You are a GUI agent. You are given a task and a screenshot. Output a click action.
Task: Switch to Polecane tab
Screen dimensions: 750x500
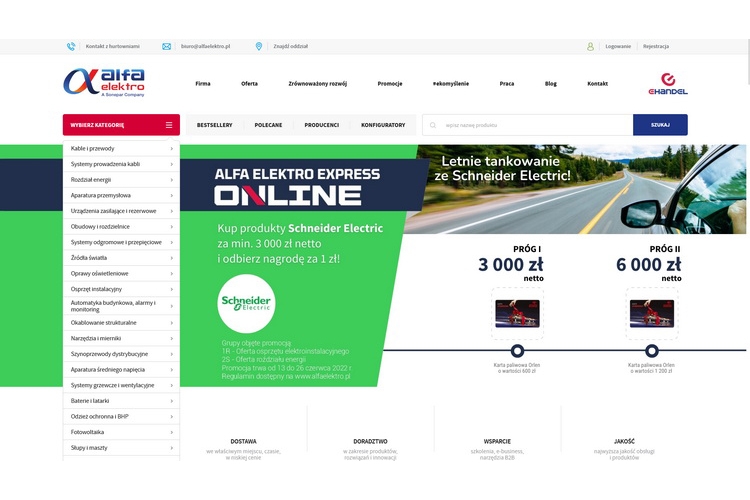pos(268,125)
